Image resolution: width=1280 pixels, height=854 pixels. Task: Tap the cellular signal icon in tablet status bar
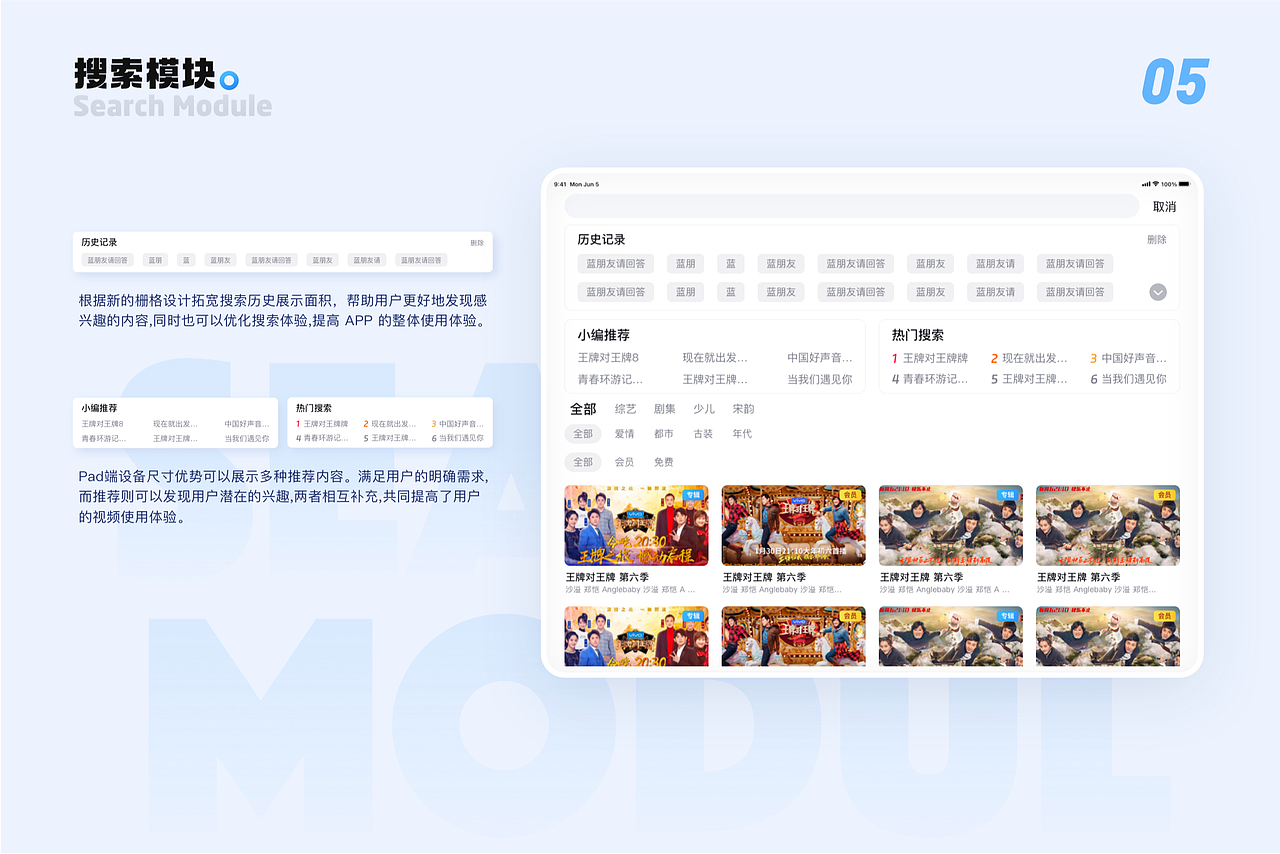click(1146, 184)
